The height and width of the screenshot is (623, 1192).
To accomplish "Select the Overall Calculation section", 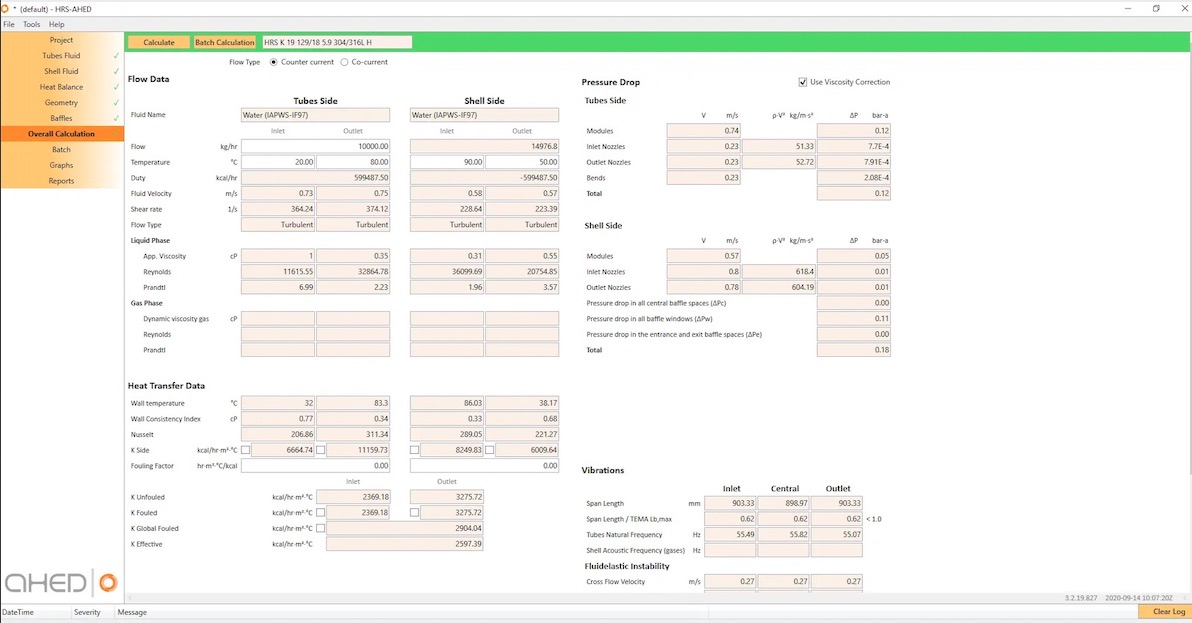I will coord(62,134).
